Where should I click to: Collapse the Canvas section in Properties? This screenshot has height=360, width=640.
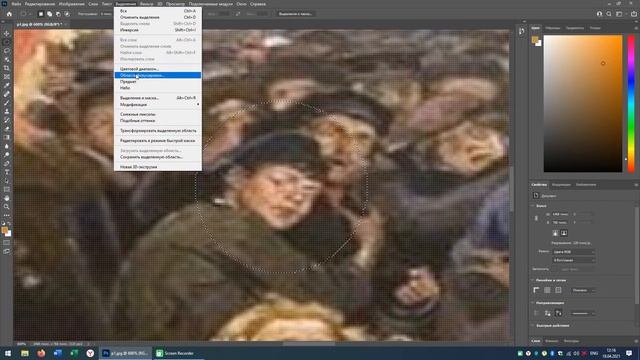[533, 206]
